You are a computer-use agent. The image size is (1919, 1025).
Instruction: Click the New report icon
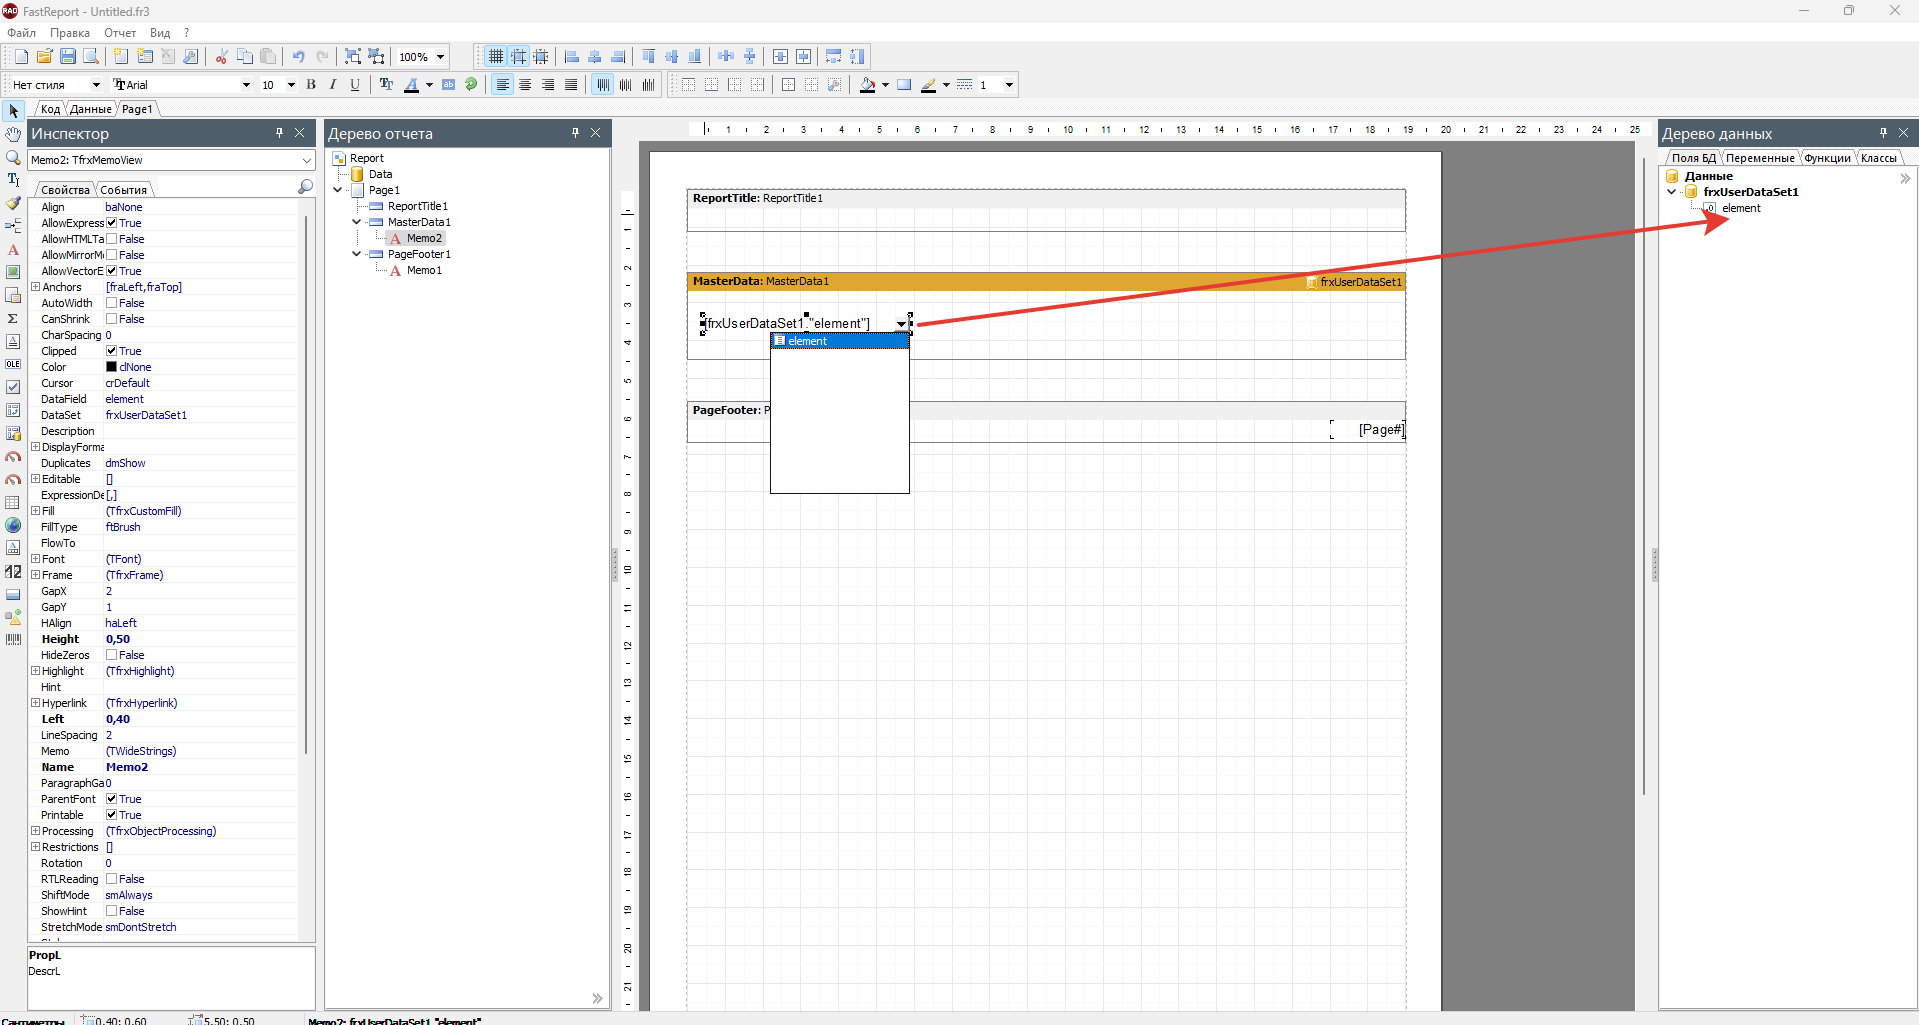coord(21,57)
